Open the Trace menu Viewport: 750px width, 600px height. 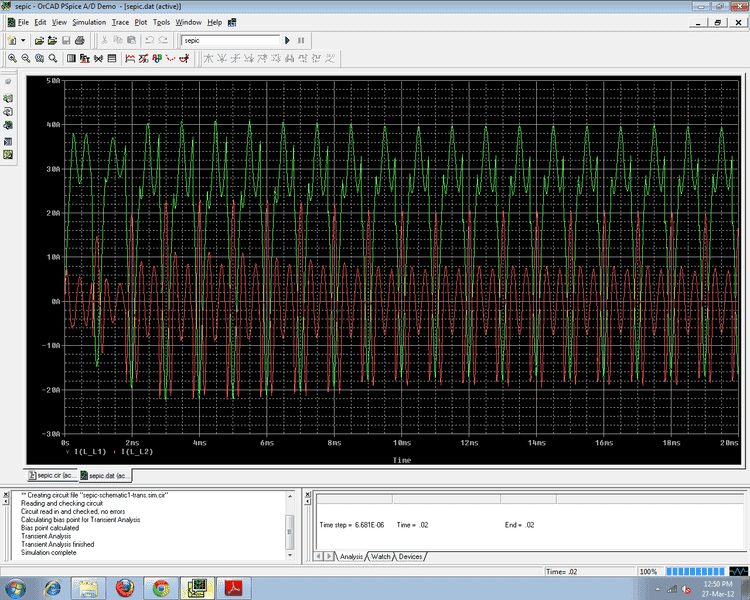coord(120,22)
